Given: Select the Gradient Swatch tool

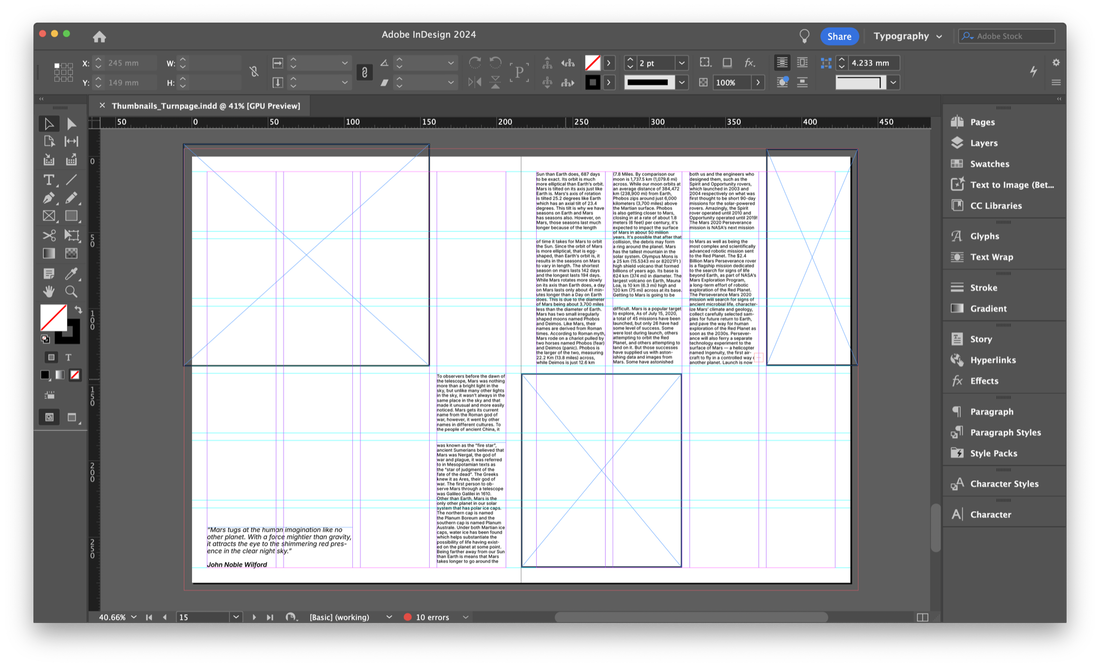Looking at the screenshot, I should pyautogui.click(x=49, y=253).
